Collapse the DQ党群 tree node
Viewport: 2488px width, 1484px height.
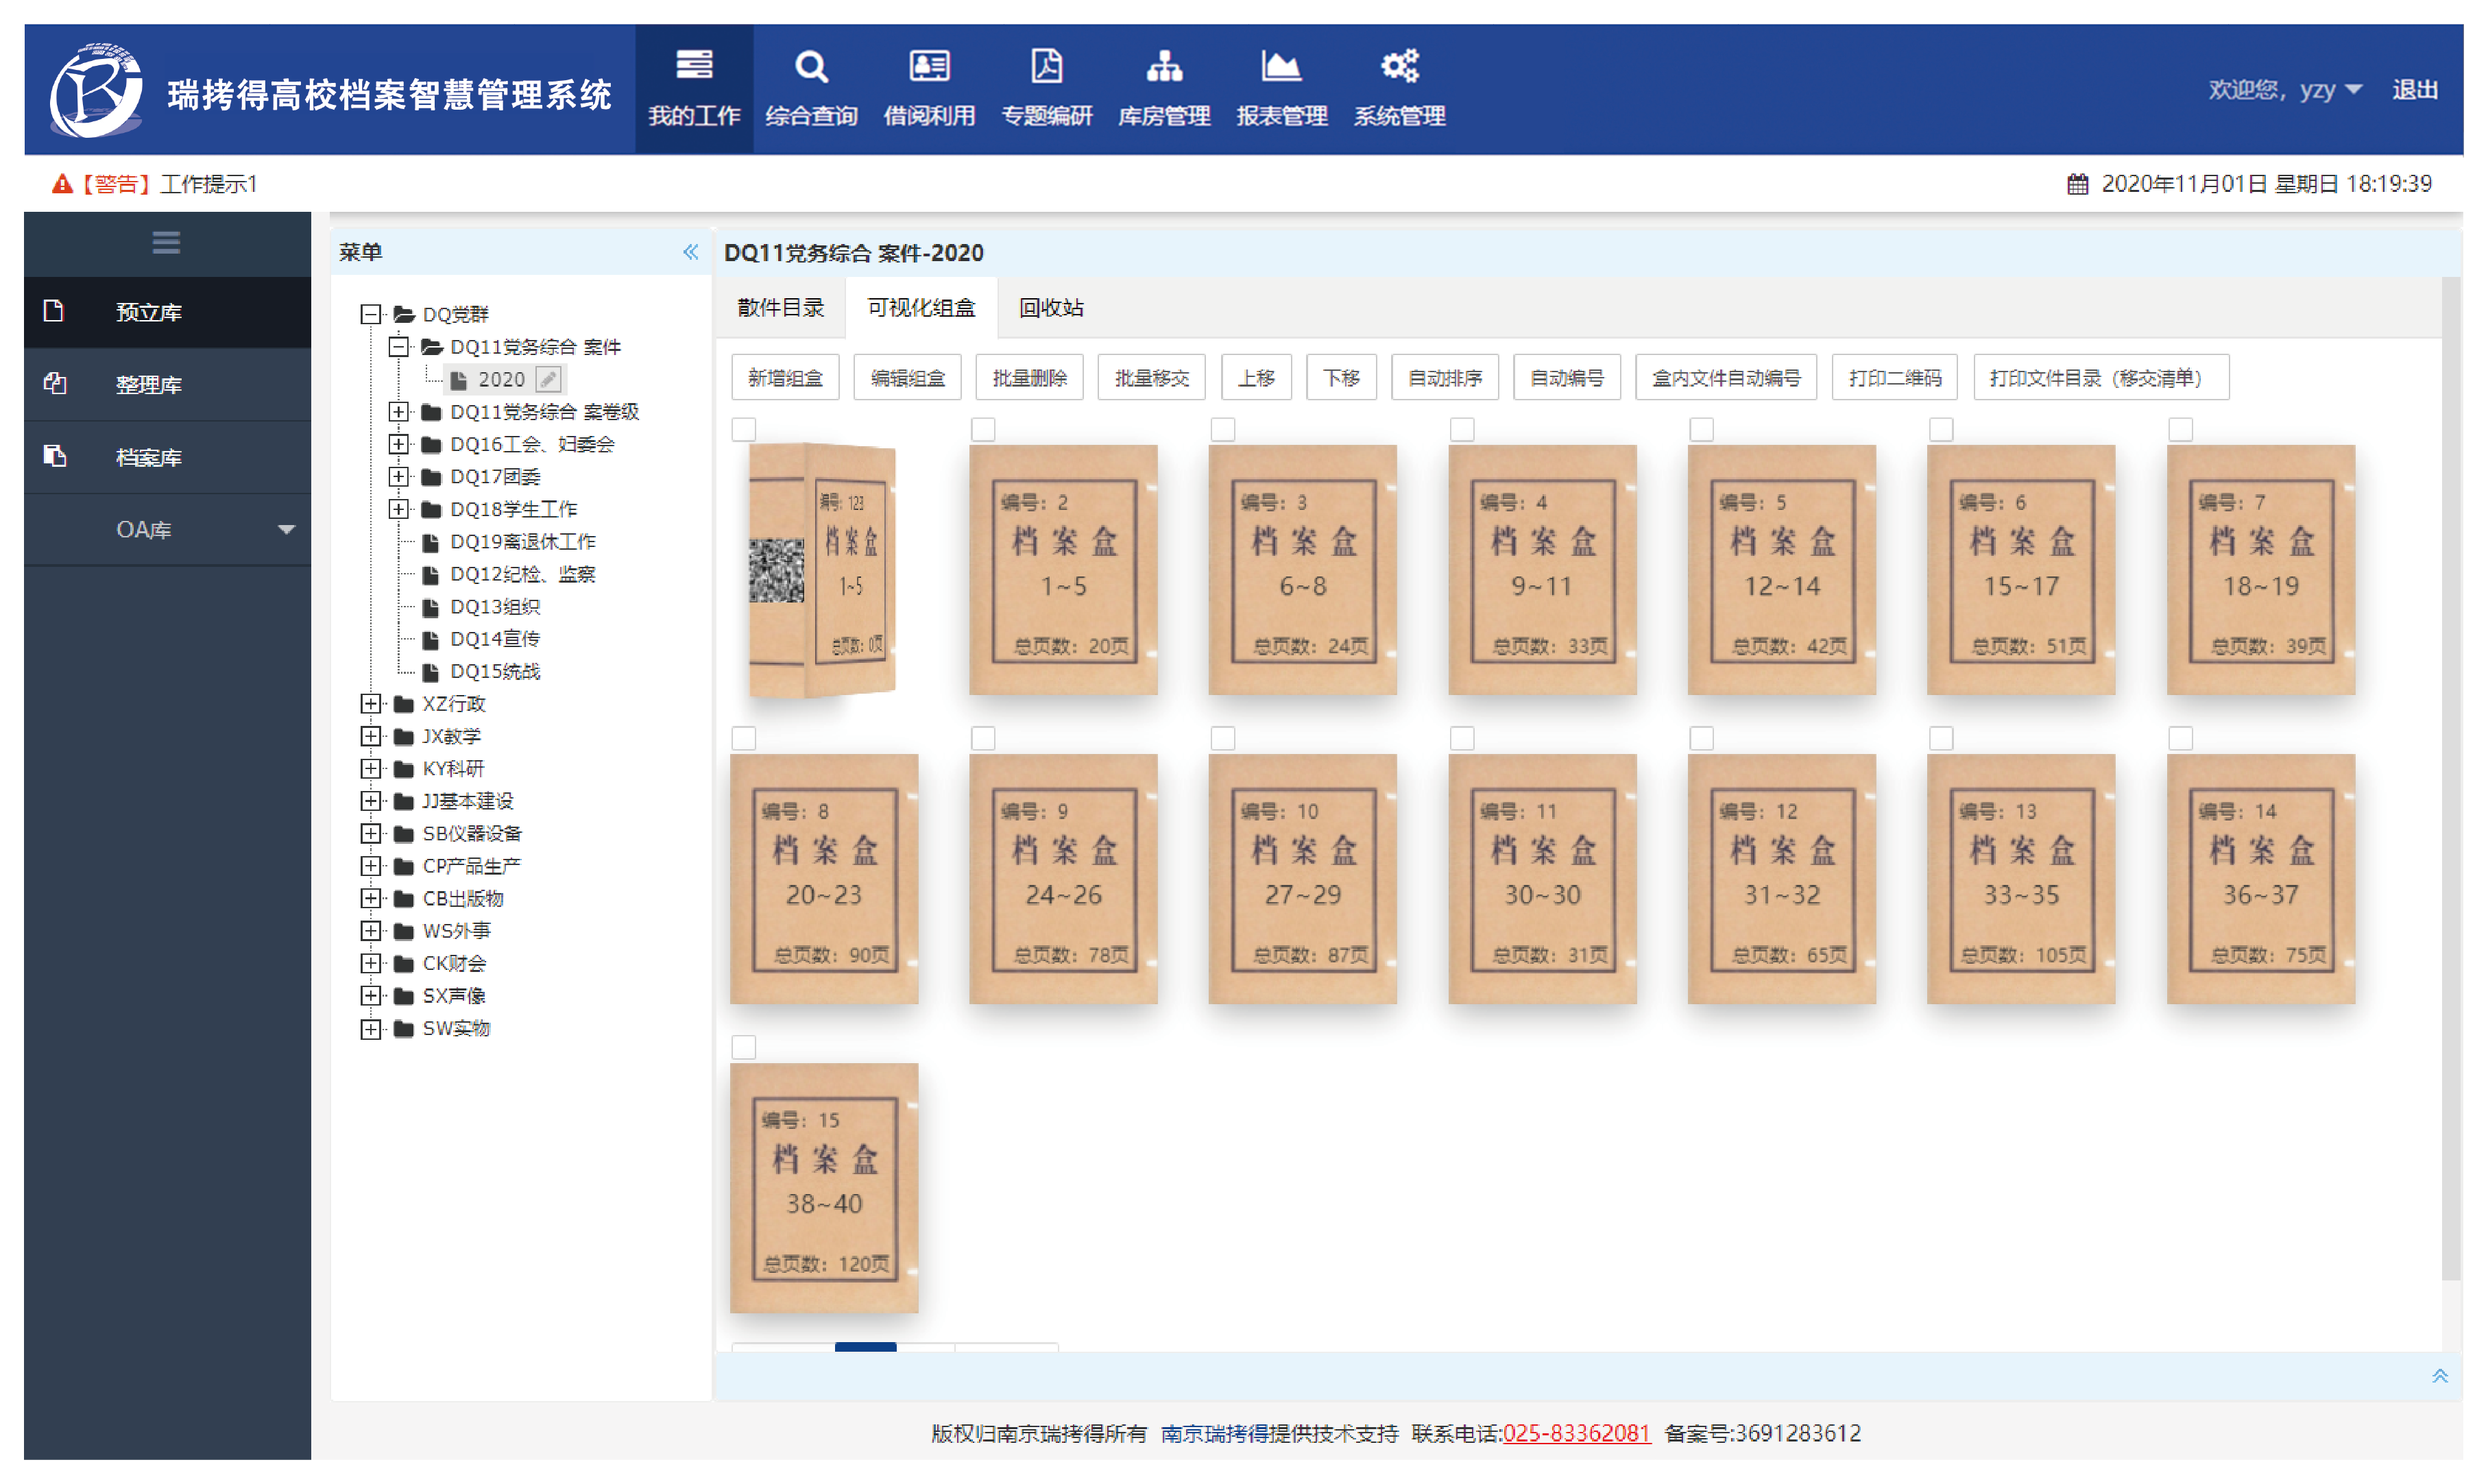370,314
